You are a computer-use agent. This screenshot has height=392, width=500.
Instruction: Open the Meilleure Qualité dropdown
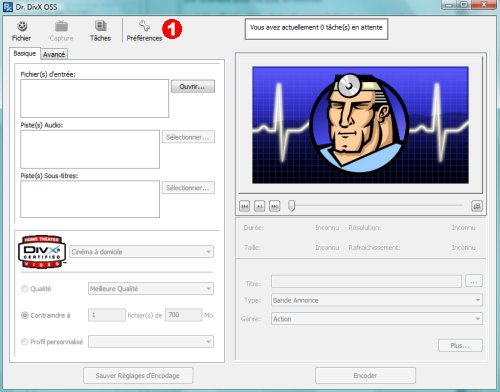pyautogui.click(x=151, y=289)
